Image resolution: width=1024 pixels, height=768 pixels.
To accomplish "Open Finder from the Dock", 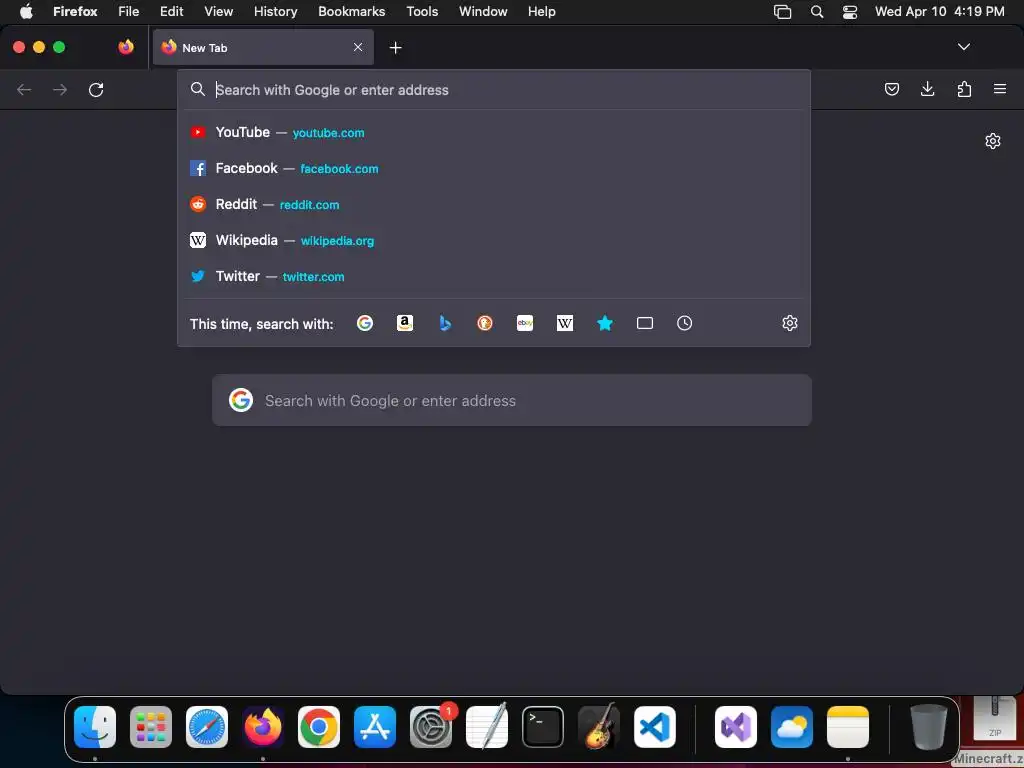I will point(95,727).
